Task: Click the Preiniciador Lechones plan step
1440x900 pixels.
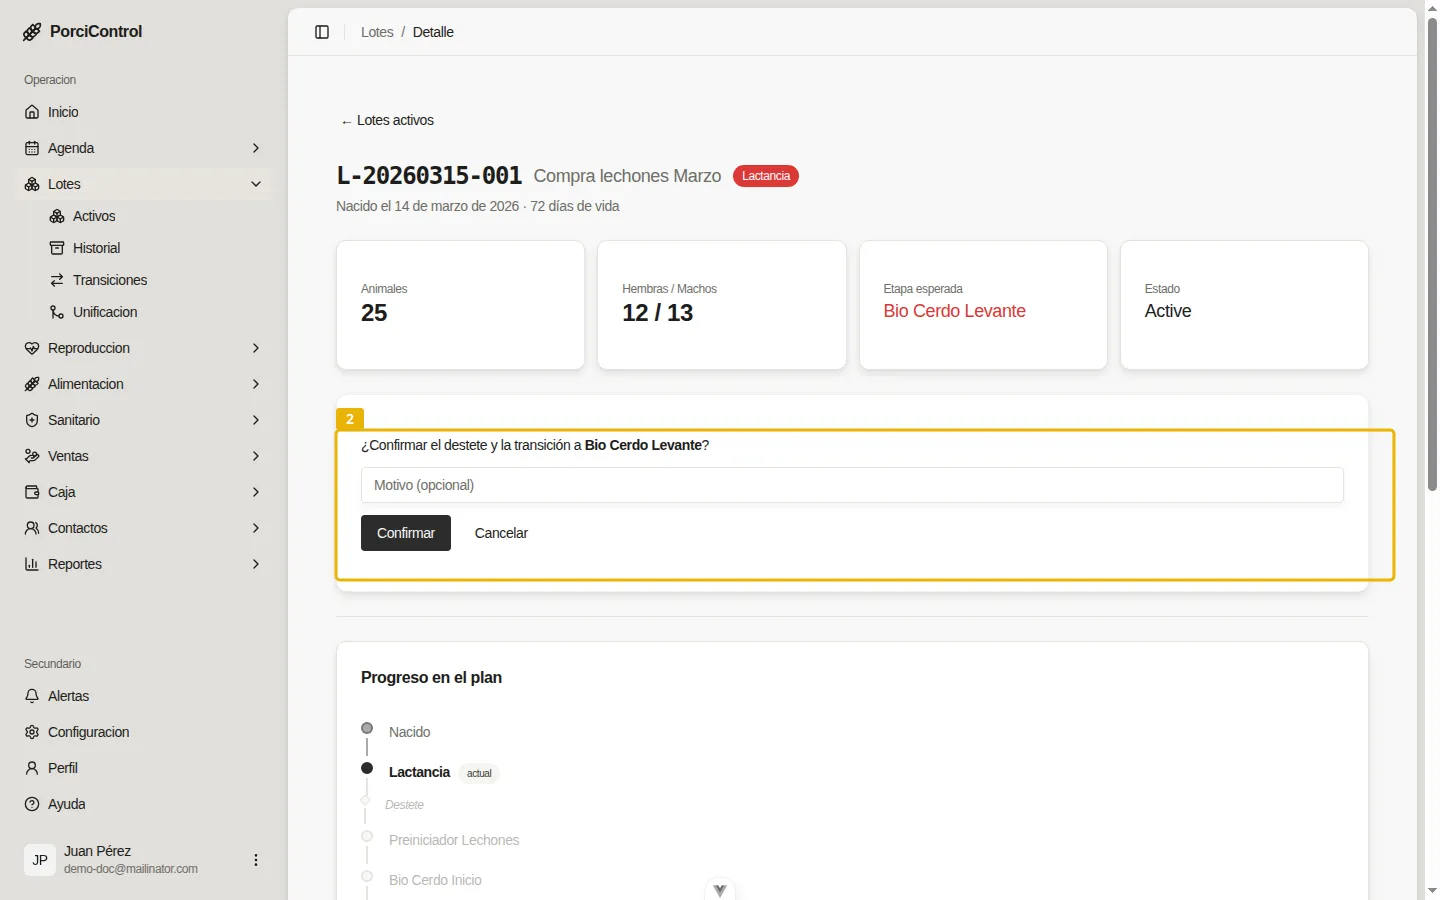Action: coord(454,840)
